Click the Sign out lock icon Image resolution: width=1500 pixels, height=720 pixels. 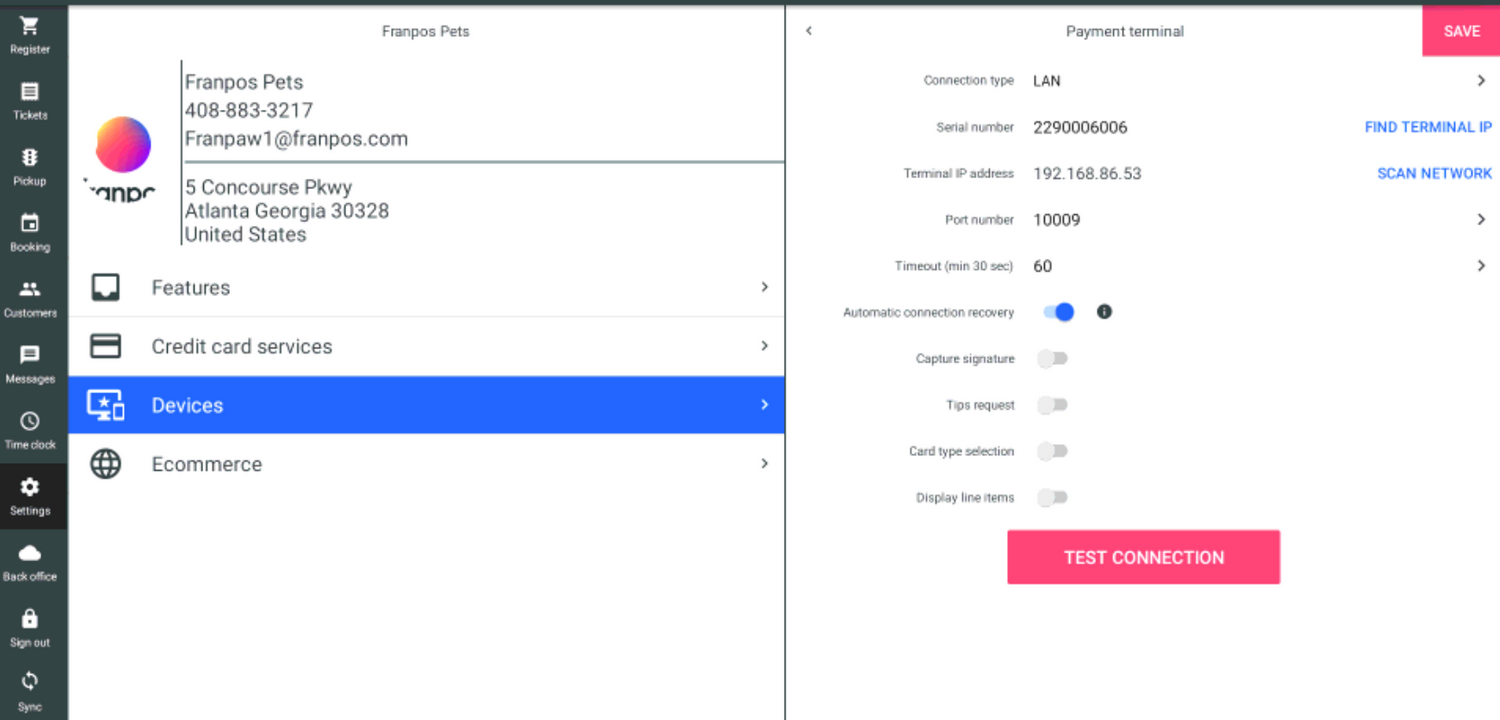(30, 619)
